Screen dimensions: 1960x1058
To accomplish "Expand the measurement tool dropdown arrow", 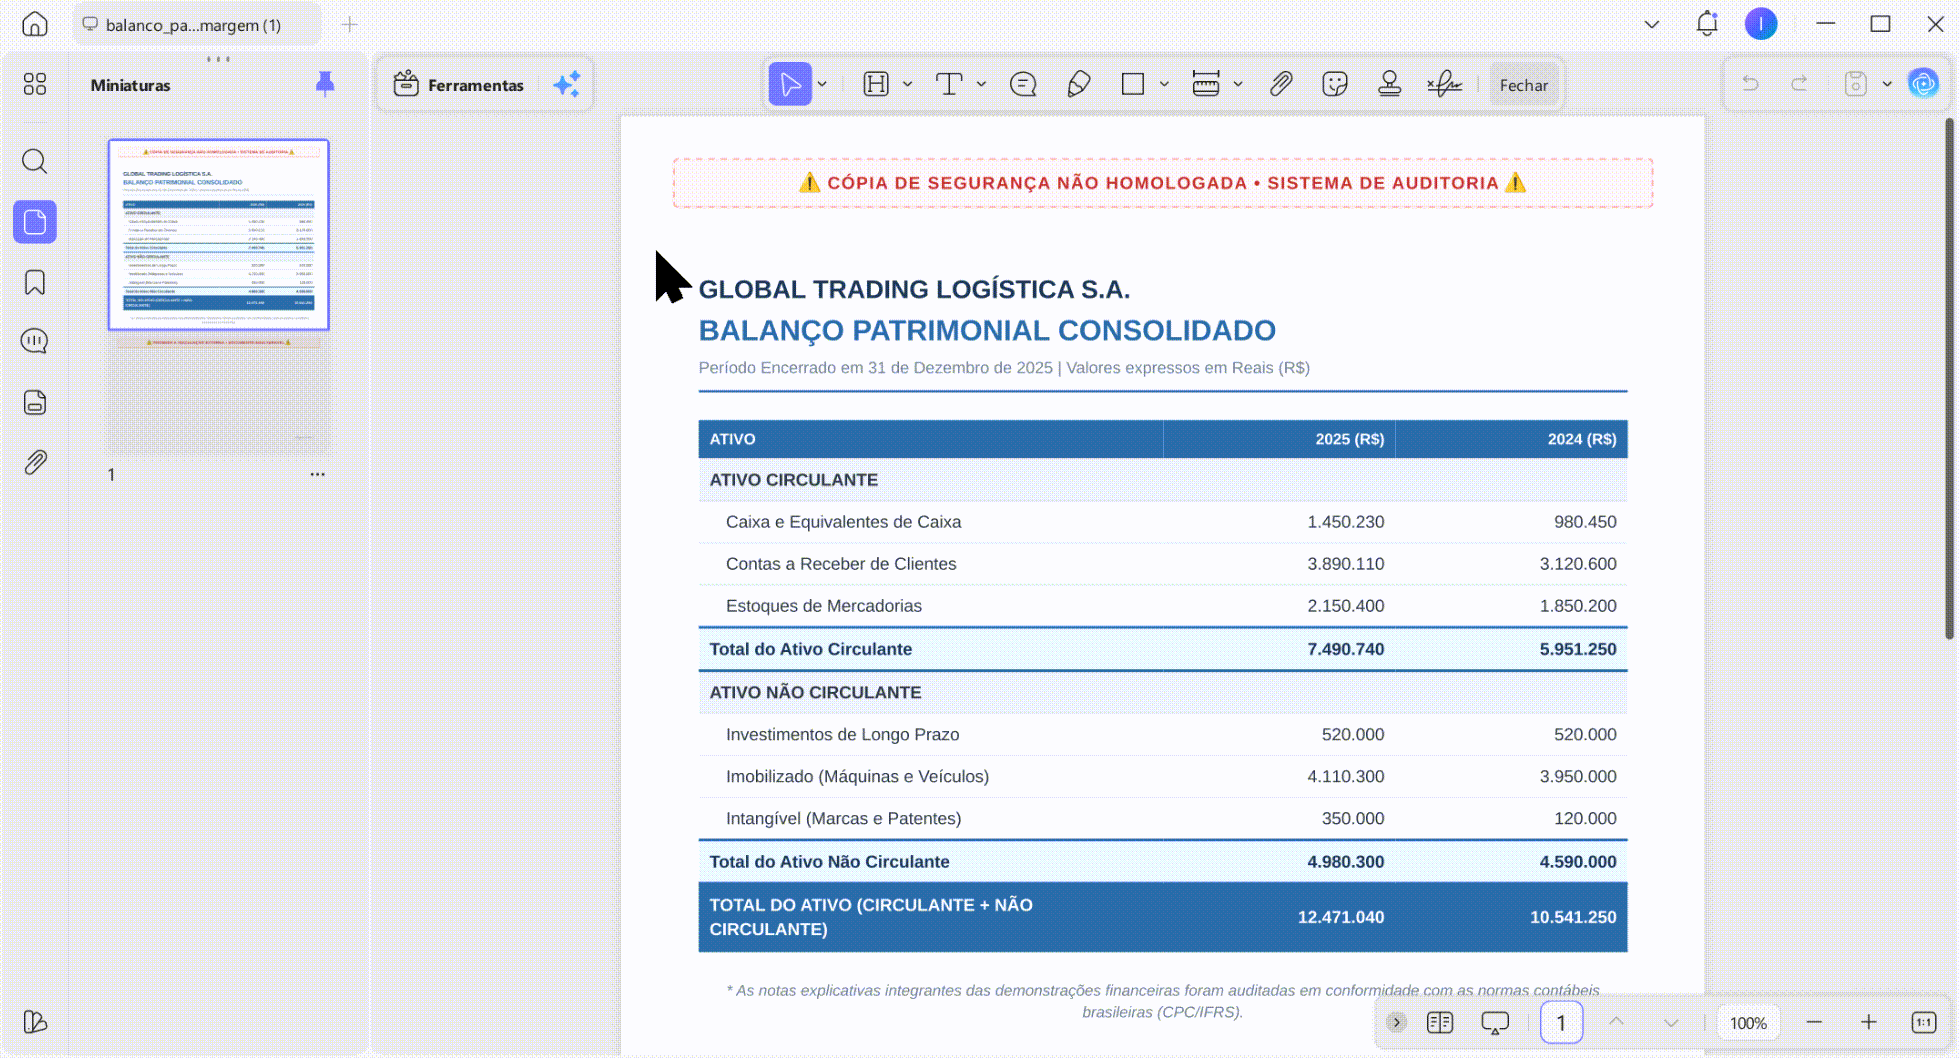I will click(1238, 84).
